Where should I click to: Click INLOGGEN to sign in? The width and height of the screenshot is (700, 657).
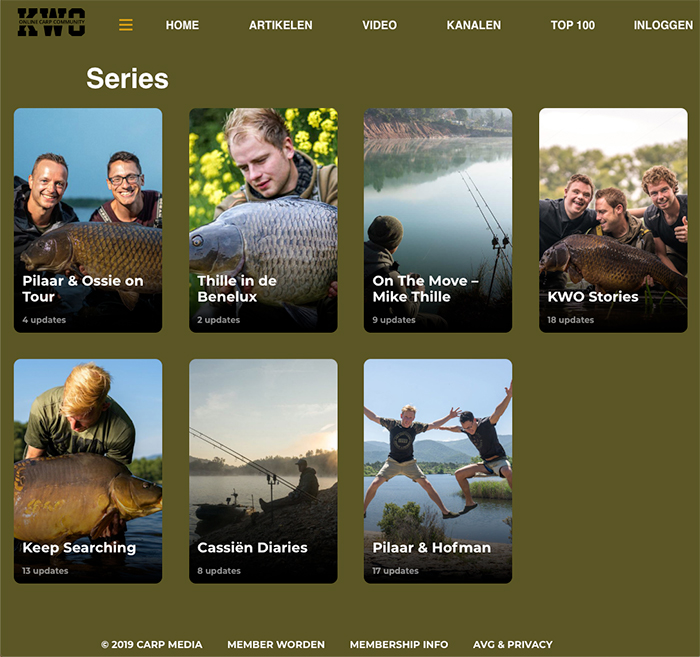tap(663, 25)
